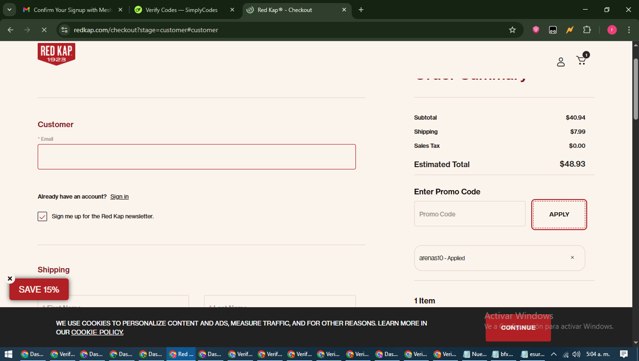Apply the promo code with APPLY button
The height and width of the screenshot is (361, 639).
(559, 214)
